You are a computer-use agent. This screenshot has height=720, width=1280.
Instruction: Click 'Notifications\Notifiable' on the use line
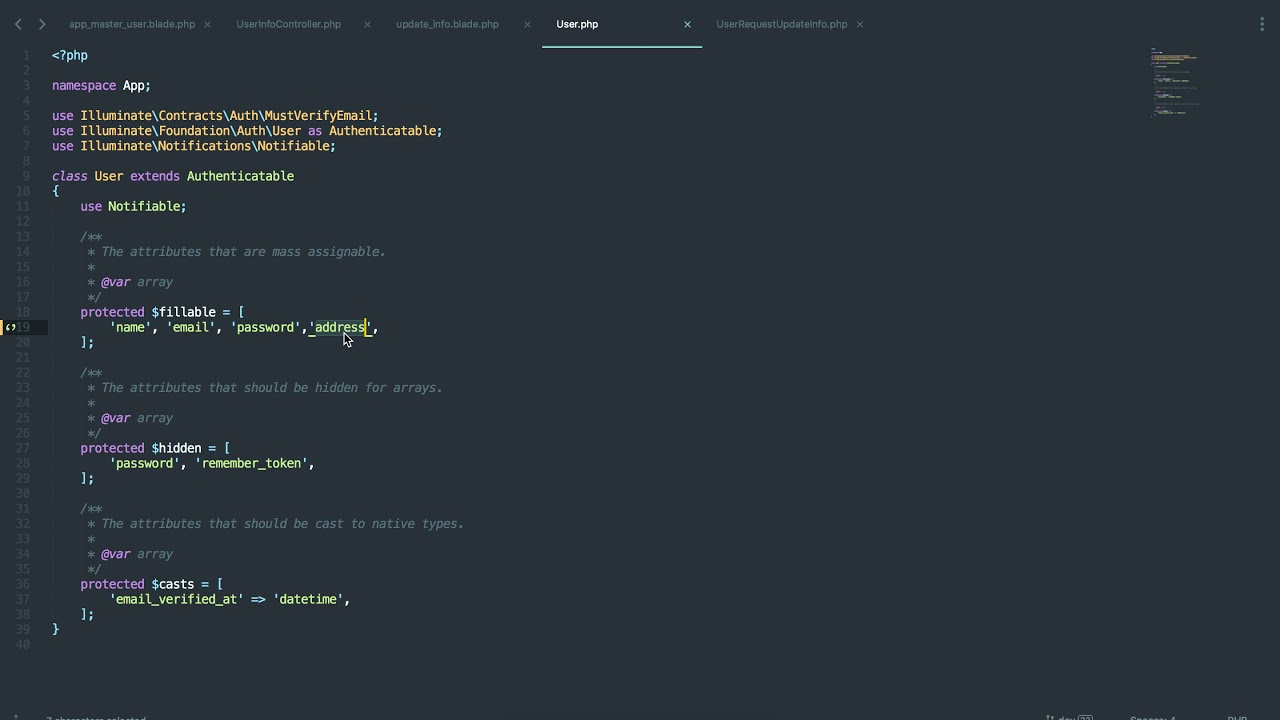coord(244,146)
